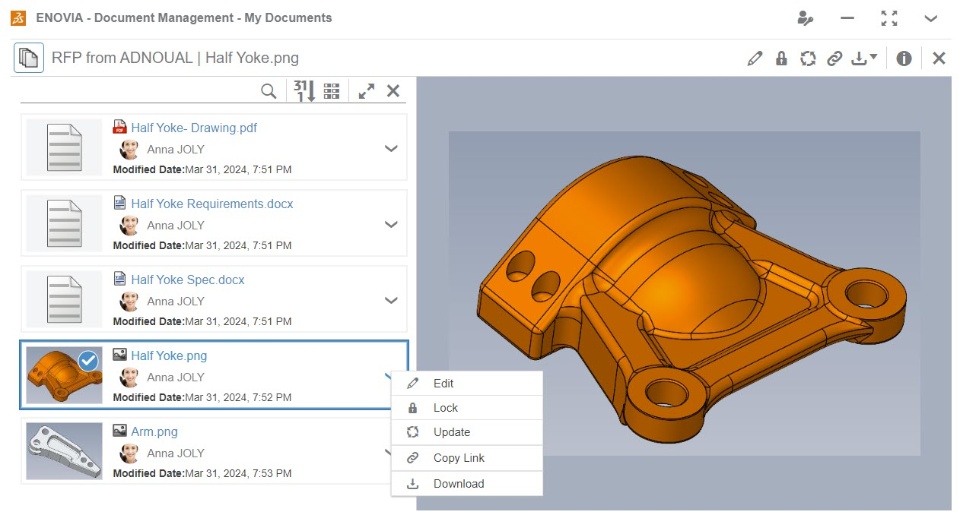Close the document preview with header X
Image resolution: width=960 pixels, height=515 pixels.
click(939, 58)
